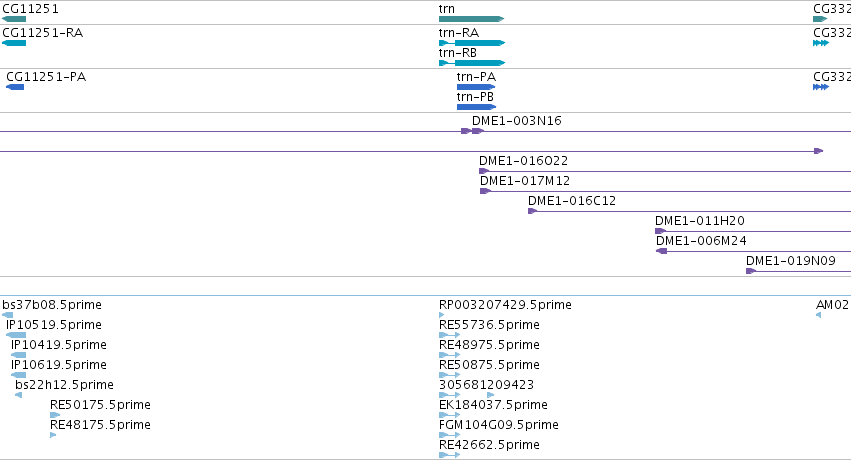Click the EK184037.5prime label

[493, 405]
